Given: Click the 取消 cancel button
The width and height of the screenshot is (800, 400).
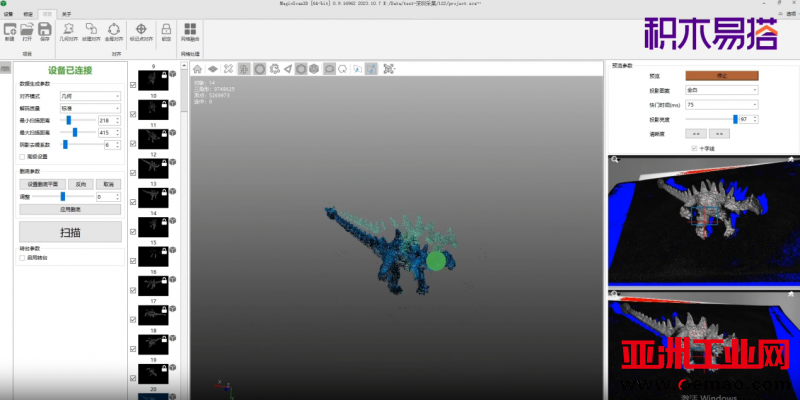Looking at the screenshot, I should 108,185.
